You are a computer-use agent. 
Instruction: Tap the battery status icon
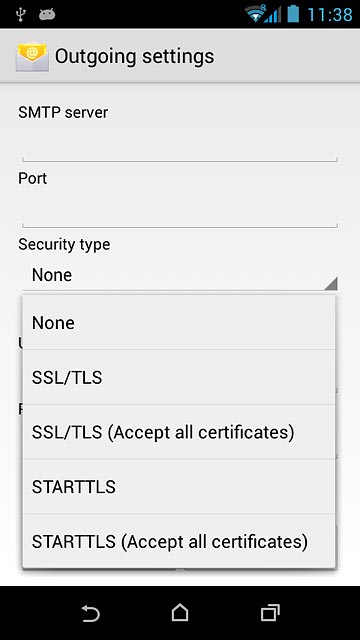click(x=293, y=14)
